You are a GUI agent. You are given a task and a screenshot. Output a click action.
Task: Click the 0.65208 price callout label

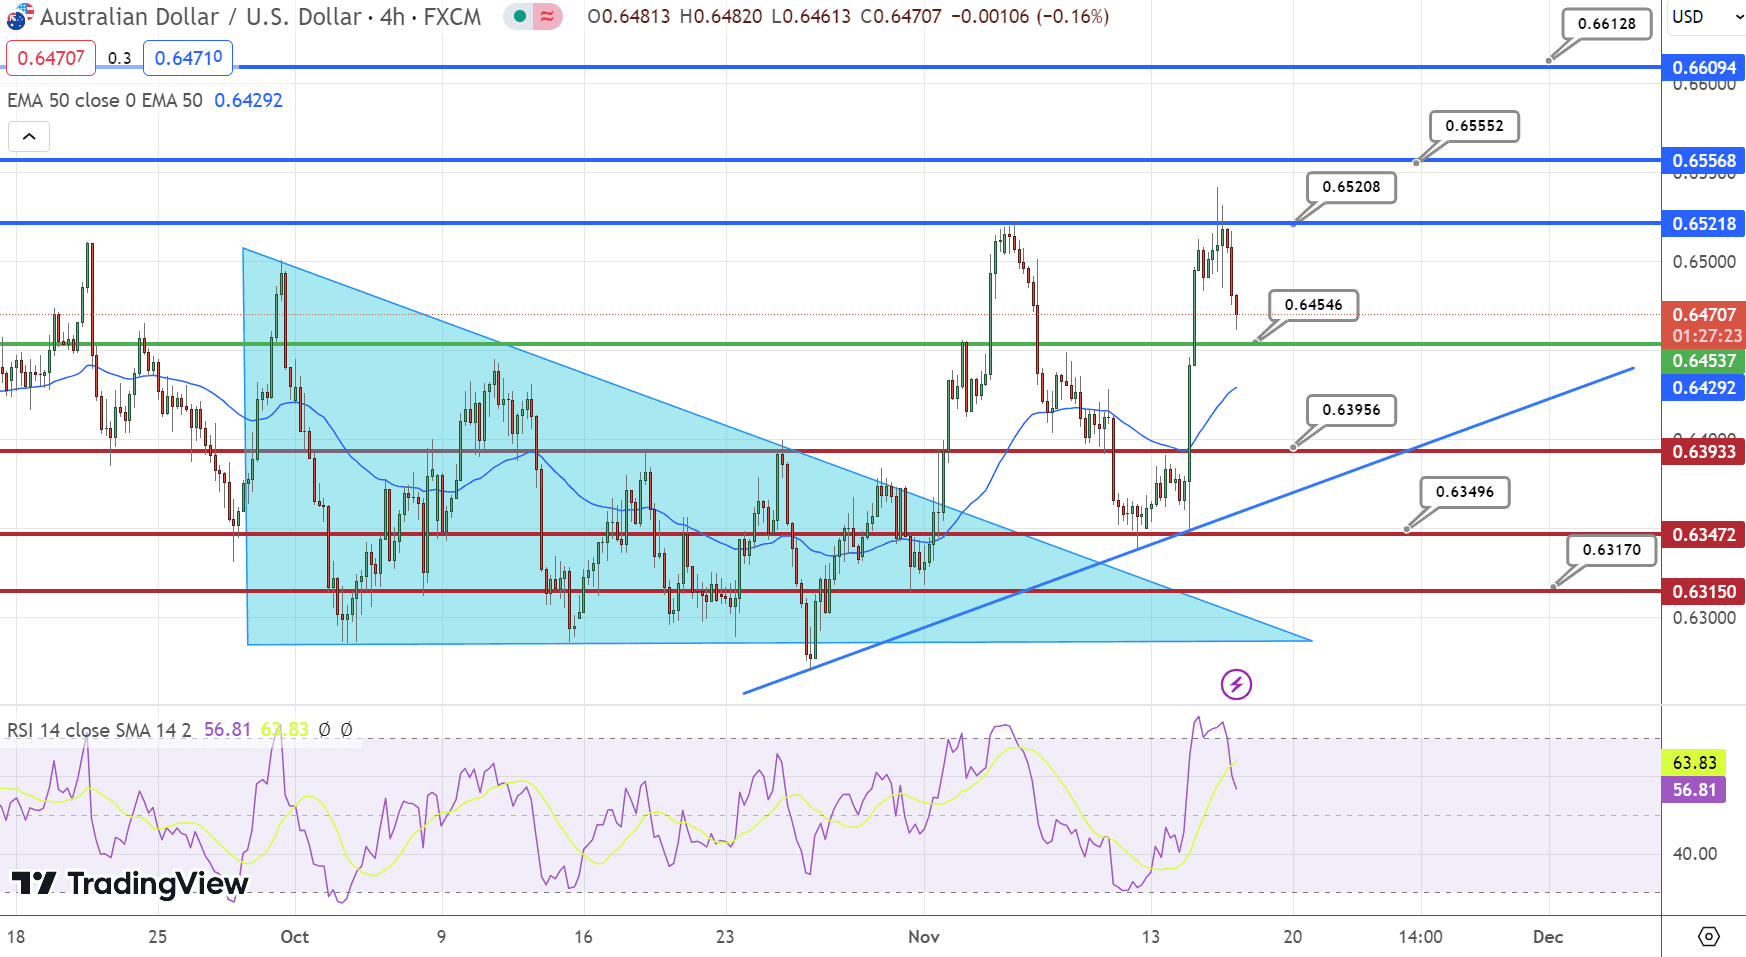tap(1352, 187)
